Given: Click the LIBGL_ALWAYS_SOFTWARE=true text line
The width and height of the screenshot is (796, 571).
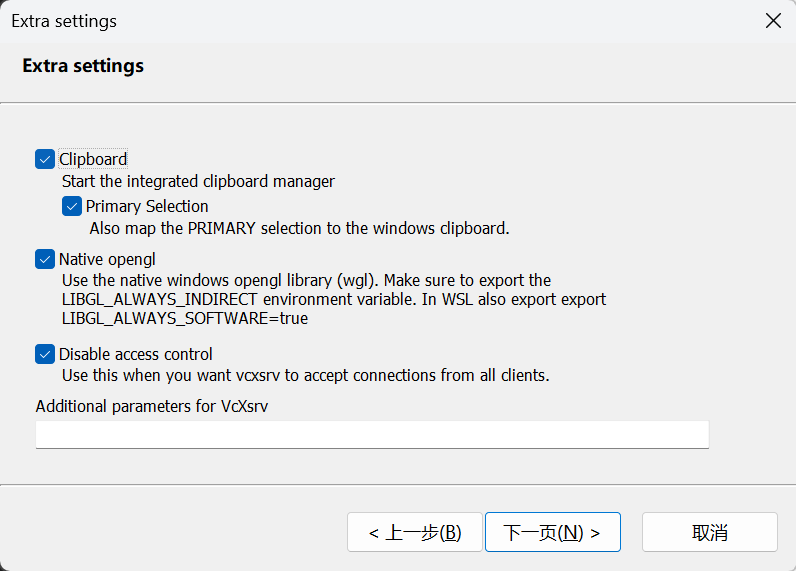Looking at the screenshot, I should pos(185,318).
